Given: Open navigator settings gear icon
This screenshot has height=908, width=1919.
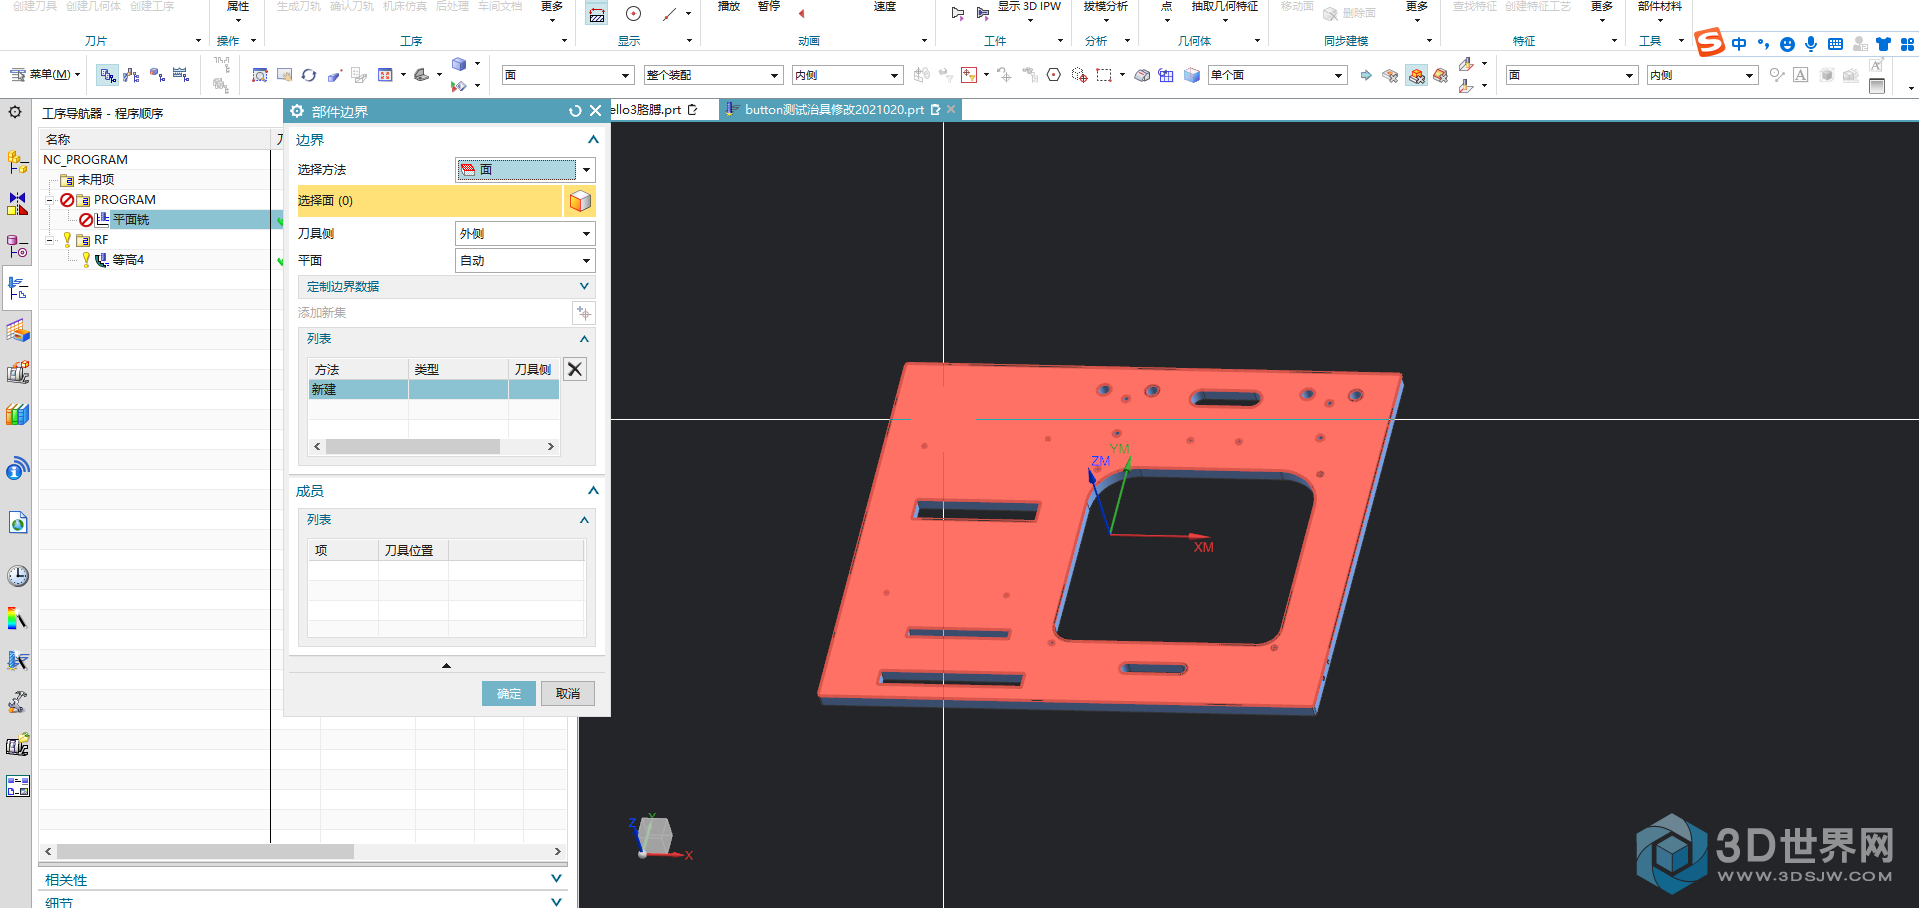Looking at the screenshot, I should click(15, 112).
